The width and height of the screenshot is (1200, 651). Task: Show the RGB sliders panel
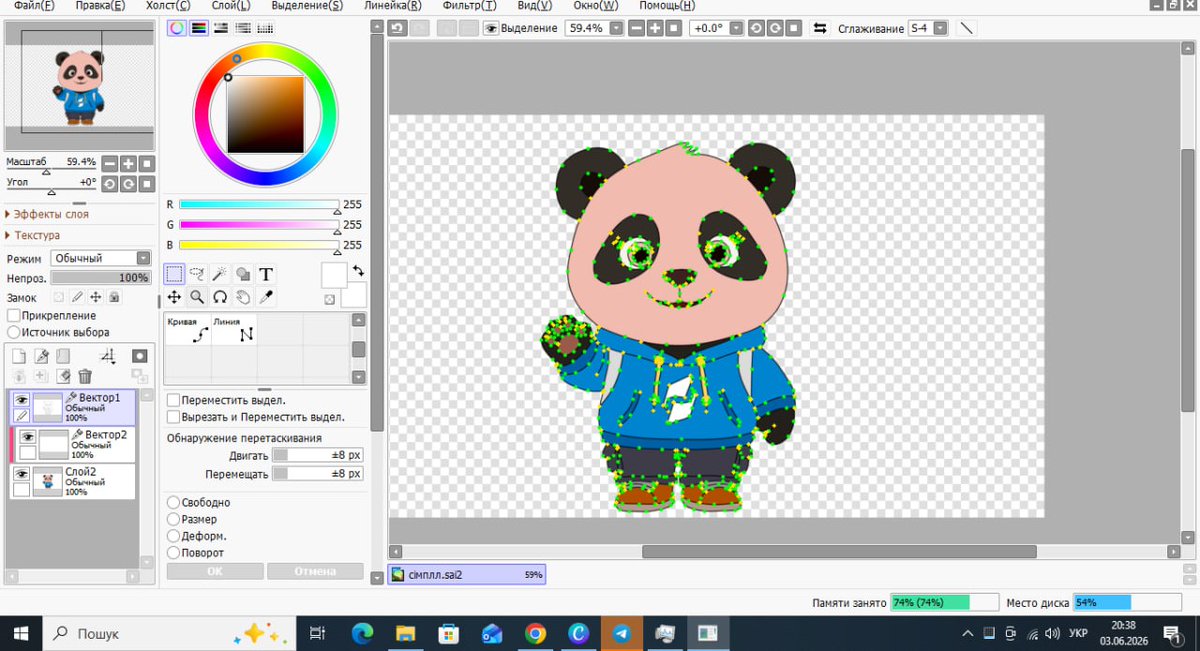pos(198,28)
